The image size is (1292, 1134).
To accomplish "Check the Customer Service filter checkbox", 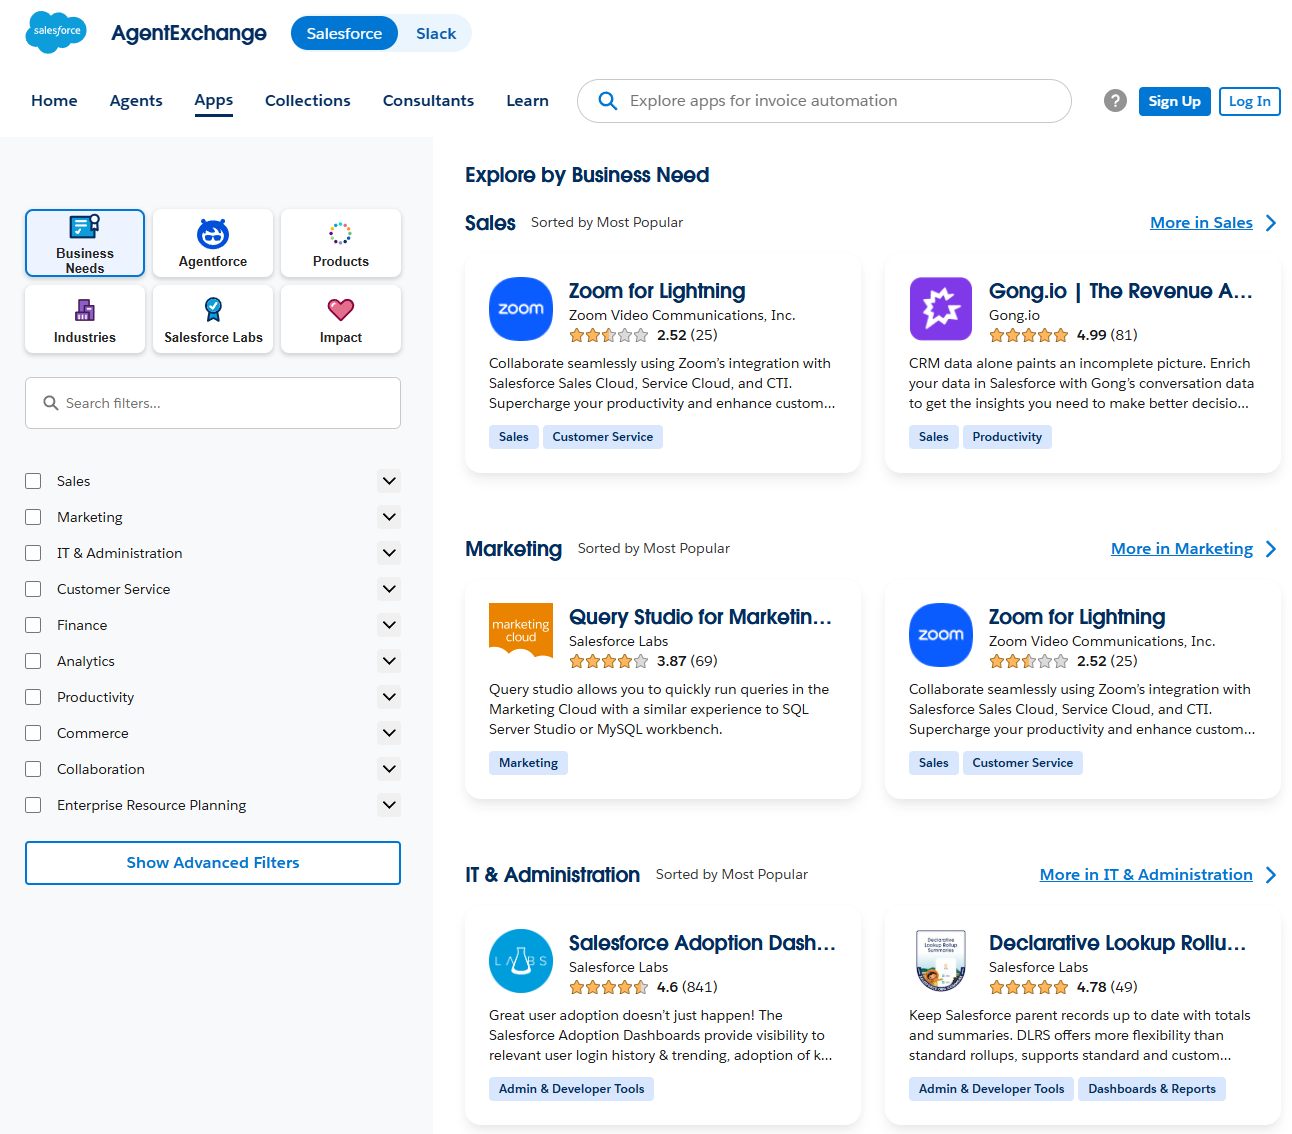I will 33,589.
